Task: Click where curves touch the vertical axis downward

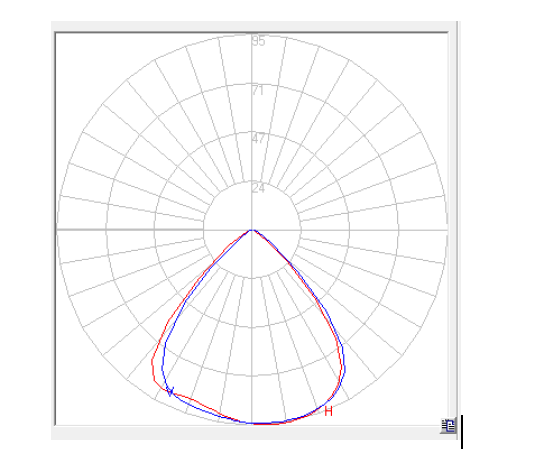Action: [x=252, y=423]
